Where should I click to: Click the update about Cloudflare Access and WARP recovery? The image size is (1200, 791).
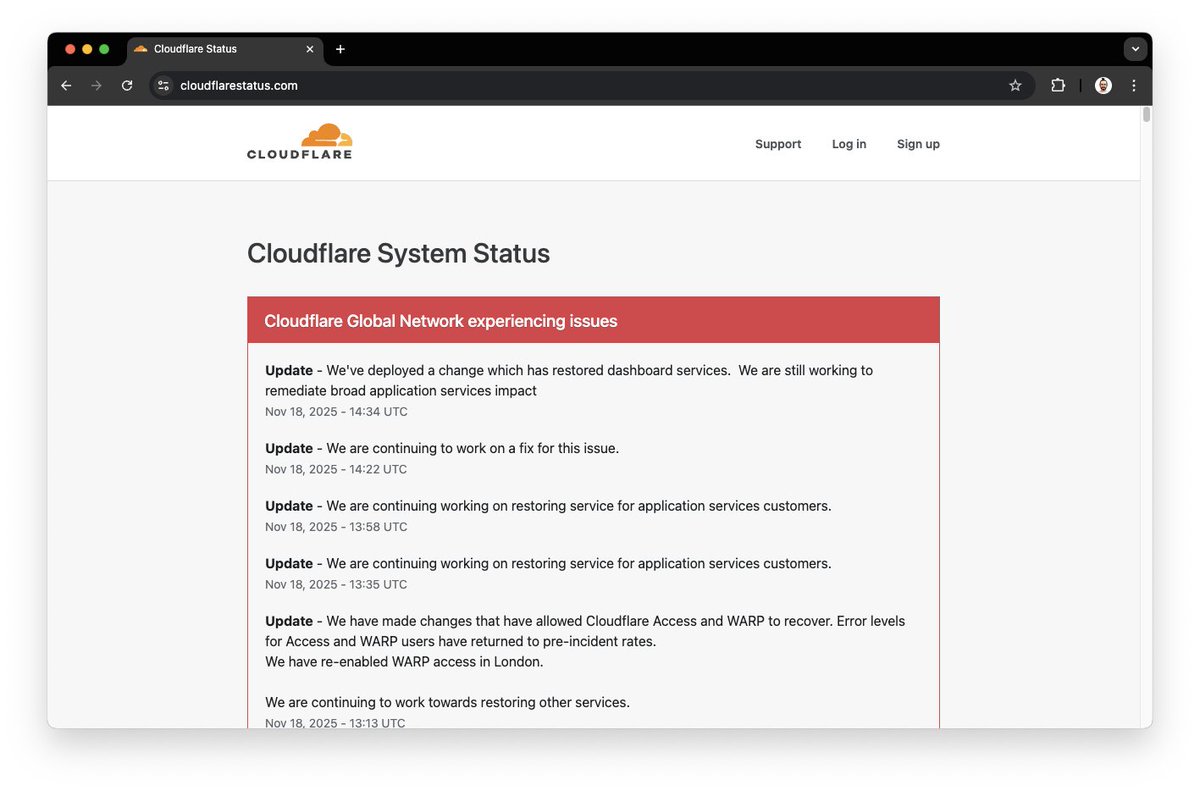585,631
